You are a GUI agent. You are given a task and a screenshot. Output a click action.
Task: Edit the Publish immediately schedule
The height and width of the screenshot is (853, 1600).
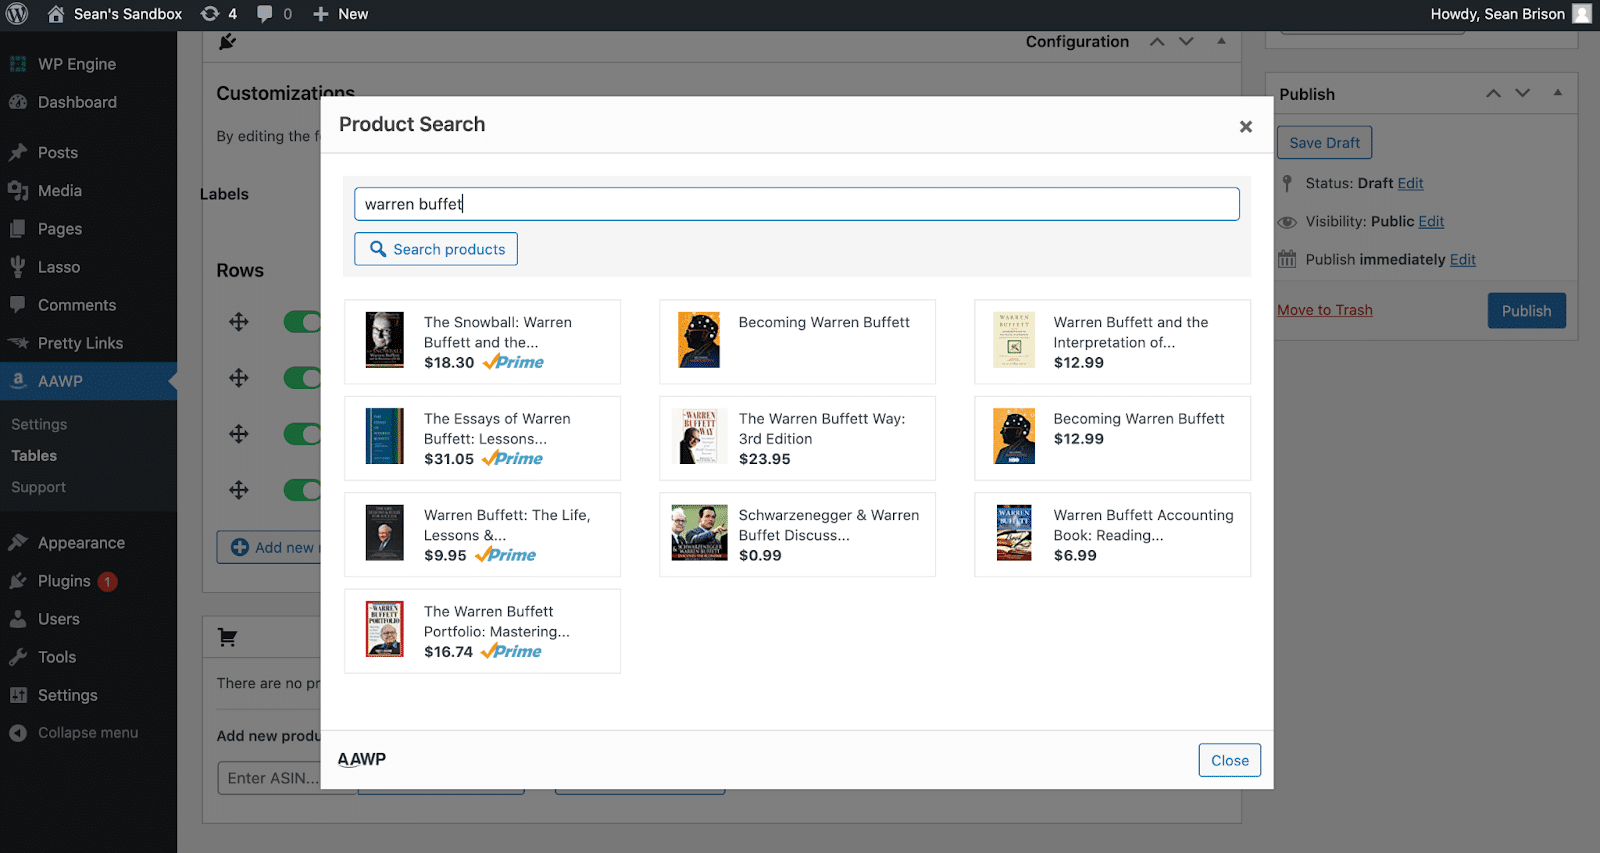click(x=1463, y=259)
